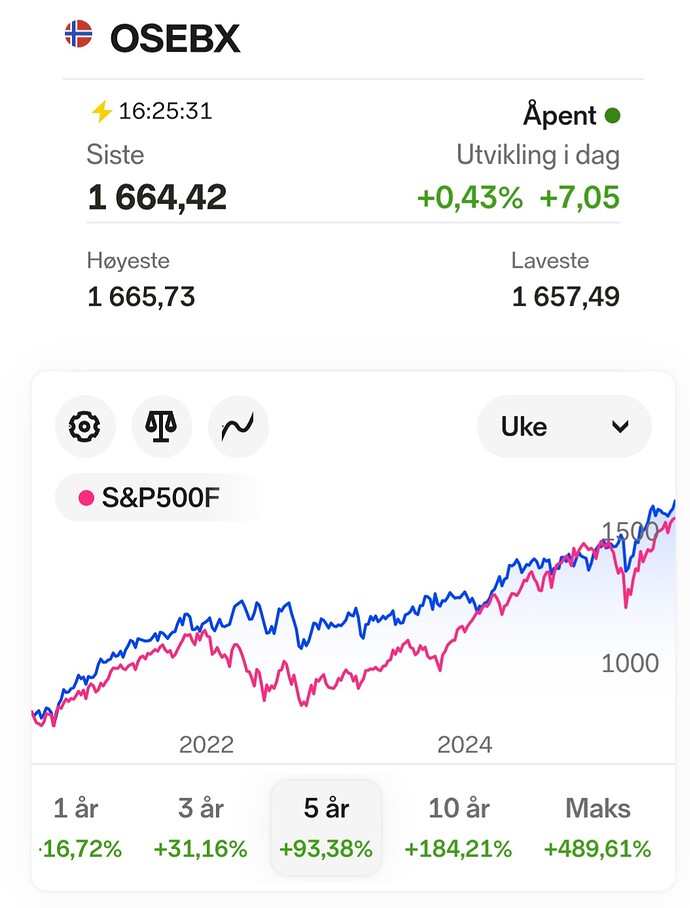Select the line chart type icon
690x908 pixels.
(x=238, y=427)
